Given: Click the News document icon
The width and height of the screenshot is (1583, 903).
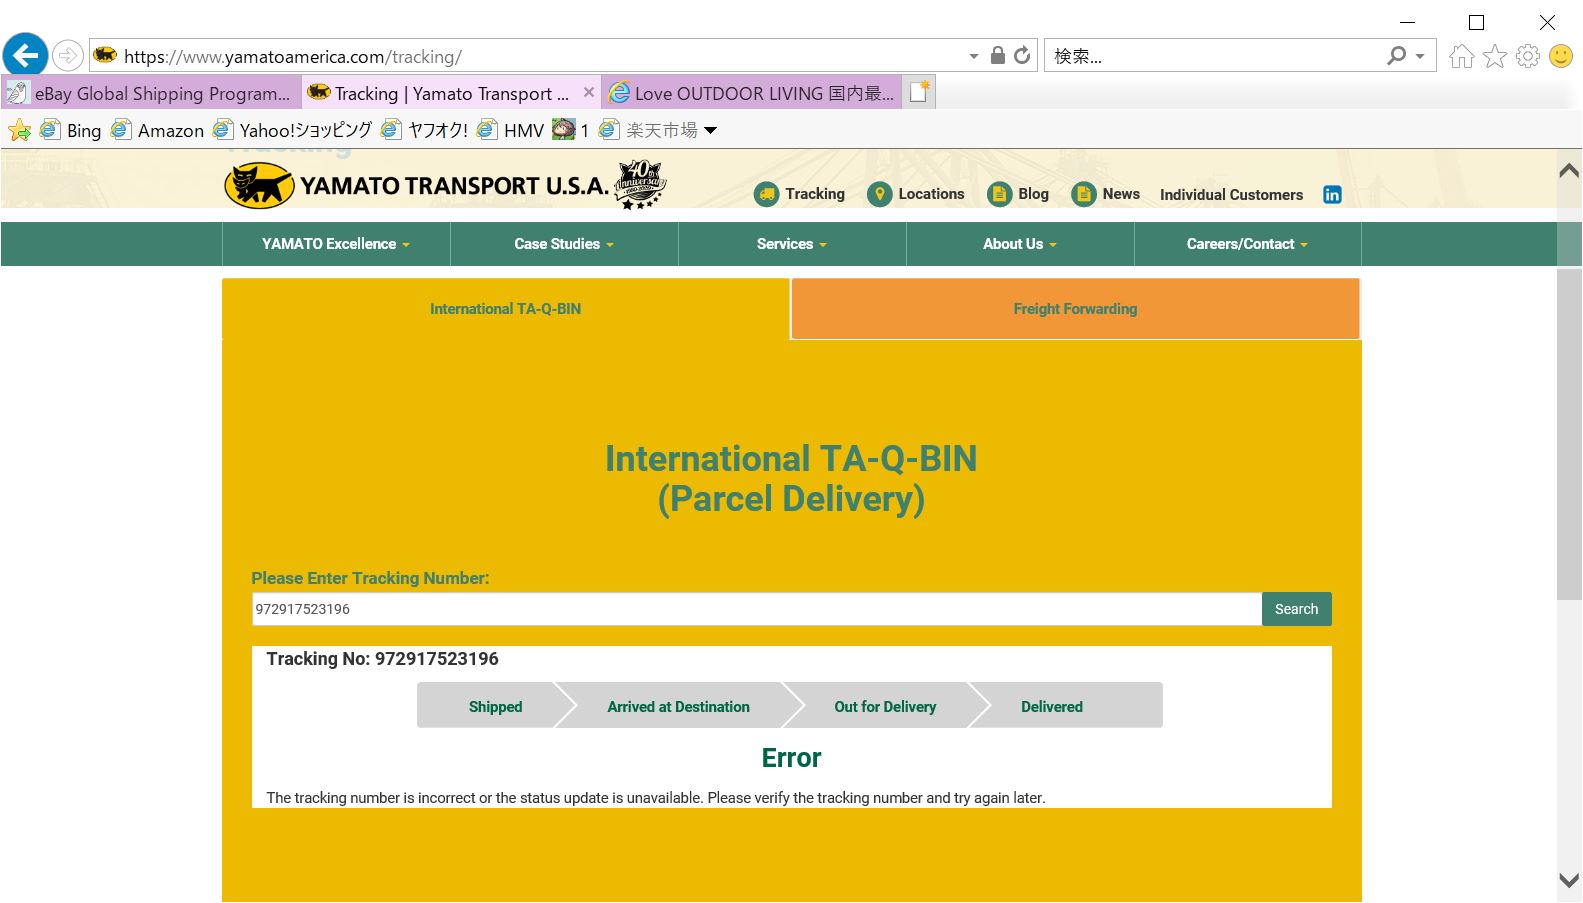Looking at the screenshot, I should (x=1083, y=194).
